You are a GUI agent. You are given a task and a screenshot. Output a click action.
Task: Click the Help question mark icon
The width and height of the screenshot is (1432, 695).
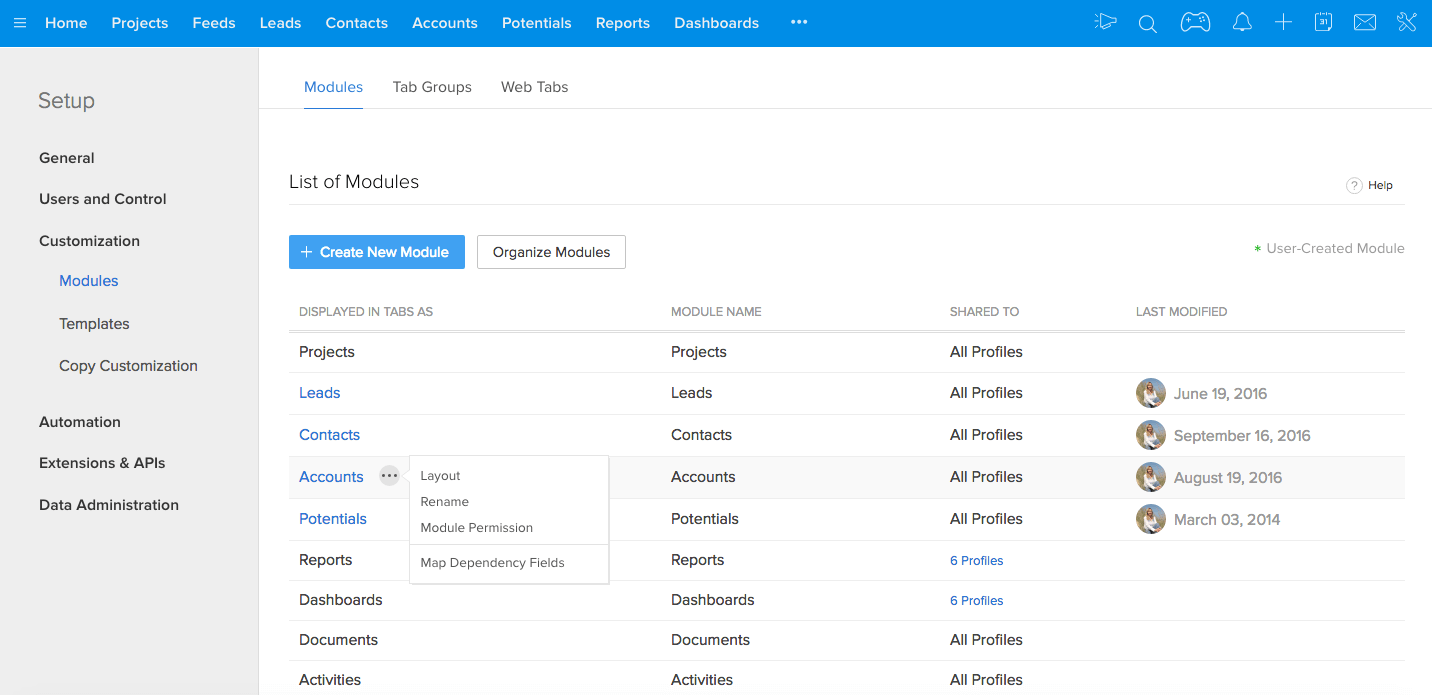pos(1354,185)
